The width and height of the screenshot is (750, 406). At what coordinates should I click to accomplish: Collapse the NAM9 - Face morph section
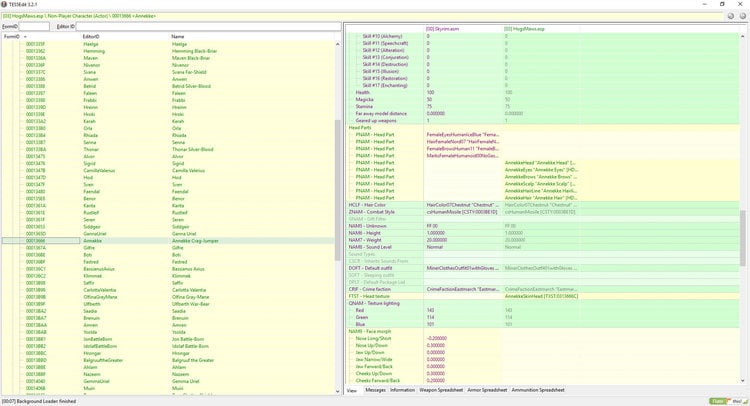tap(370, 331)
